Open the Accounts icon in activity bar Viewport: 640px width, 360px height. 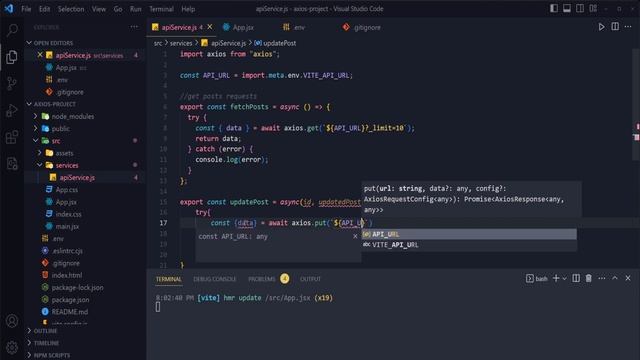tap(12, 321)
